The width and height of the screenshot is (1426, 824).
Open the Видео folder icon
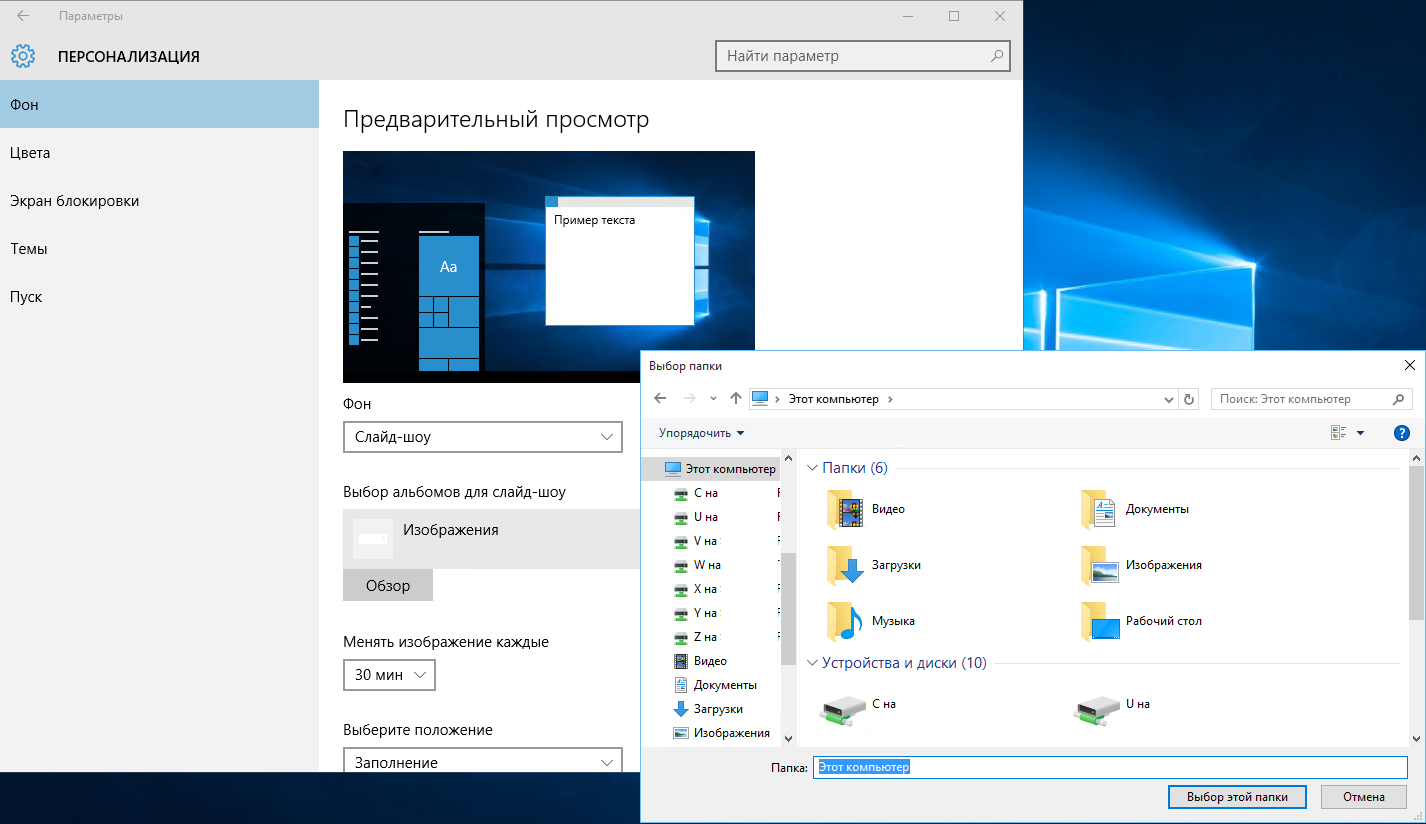[x=846, y=509]
